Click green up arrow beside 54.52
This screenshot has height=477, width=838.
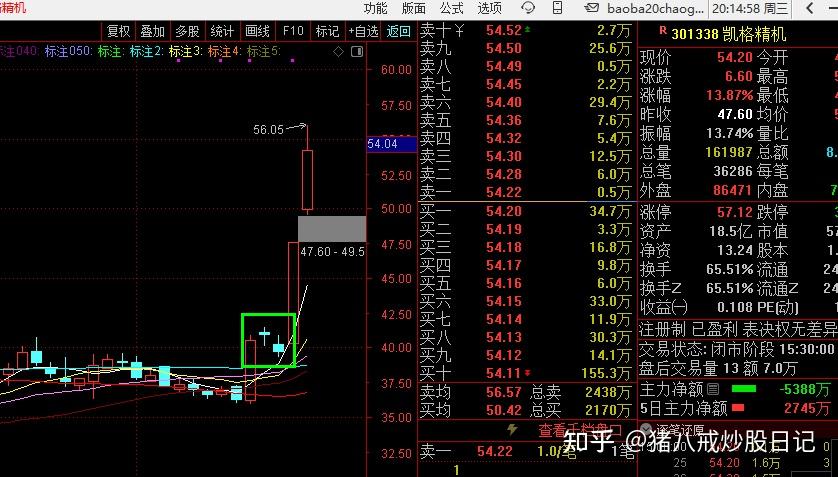(x=527, y=30)
